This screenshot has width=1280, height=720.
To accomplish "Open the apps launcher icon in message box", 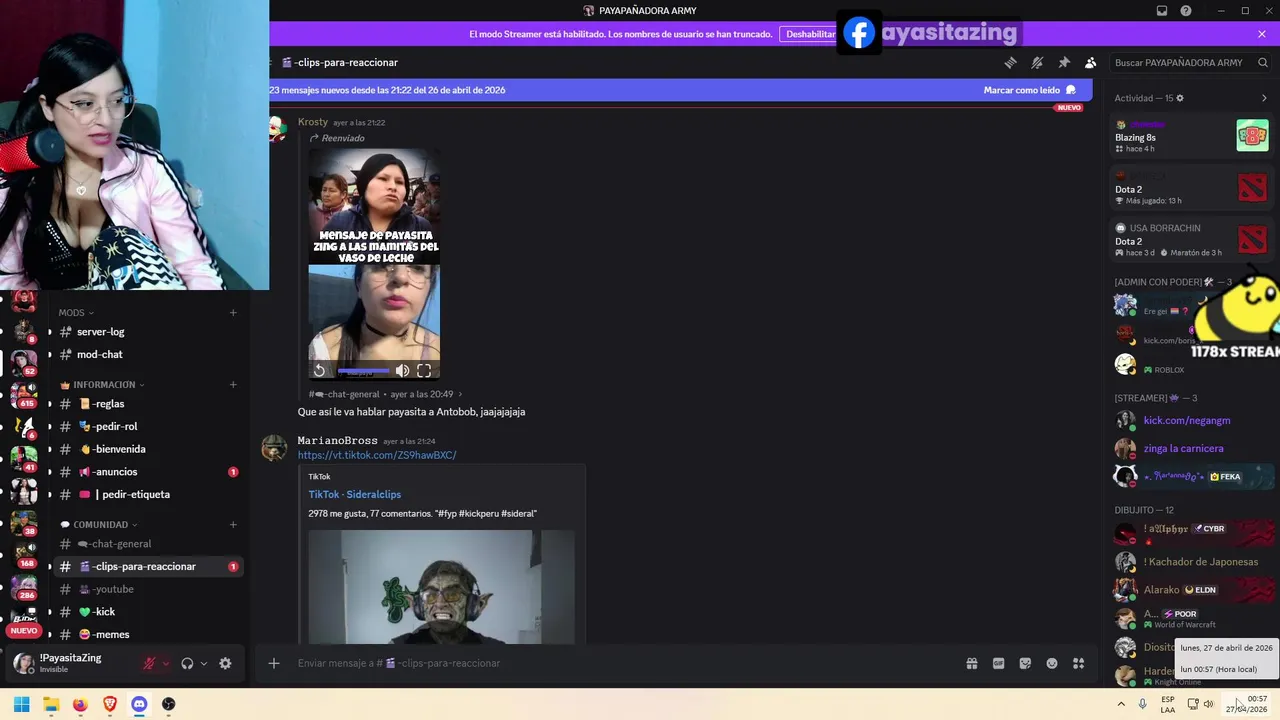I will pyautogui.click(x=1078, y=663).
